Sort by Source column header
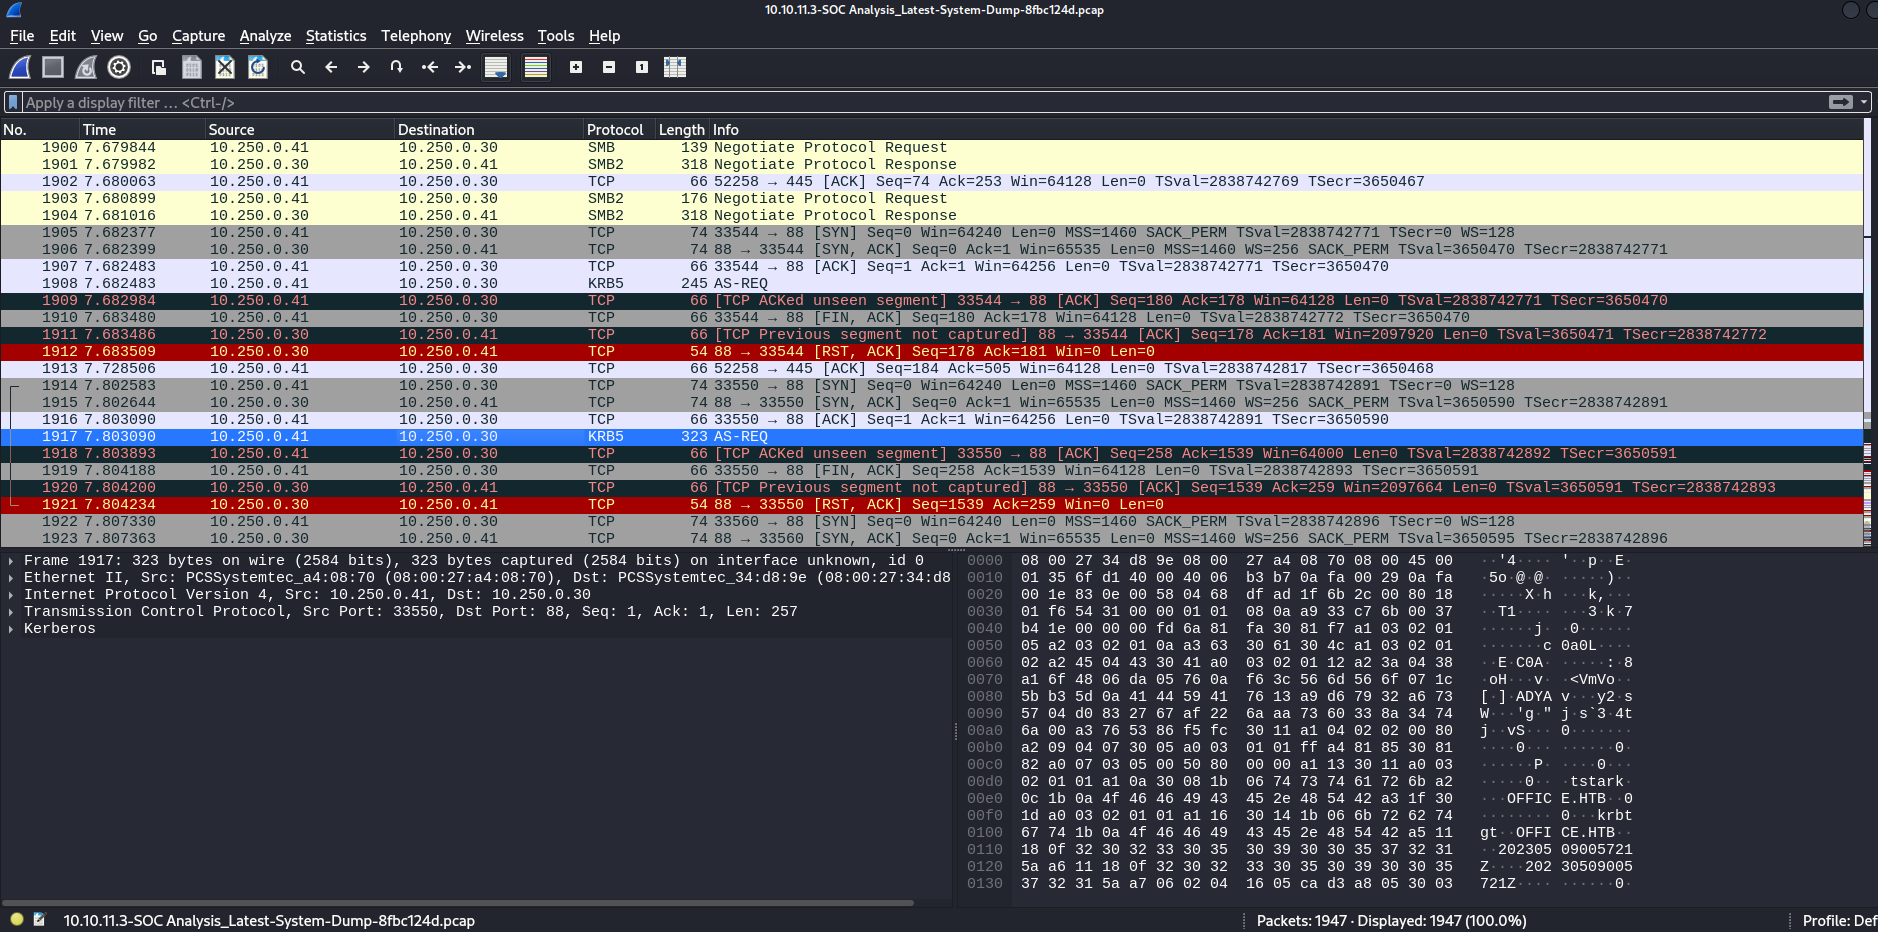The height and width of the screenshot is (932, 1878). 299,130
